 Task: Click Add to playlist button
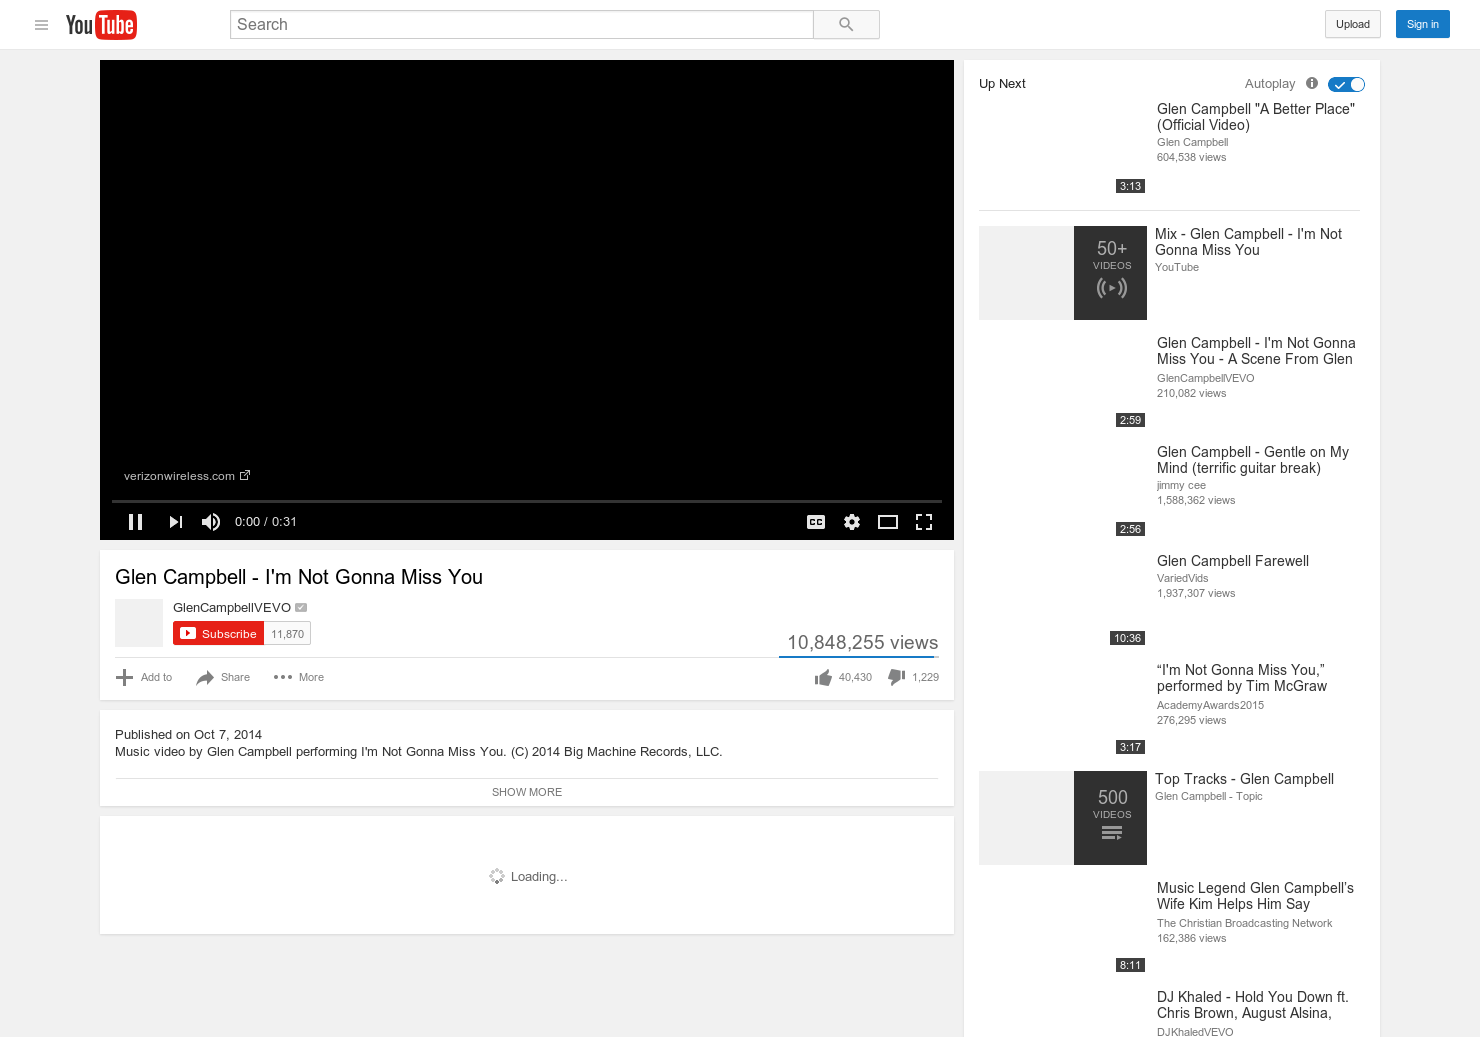[144, 677]
